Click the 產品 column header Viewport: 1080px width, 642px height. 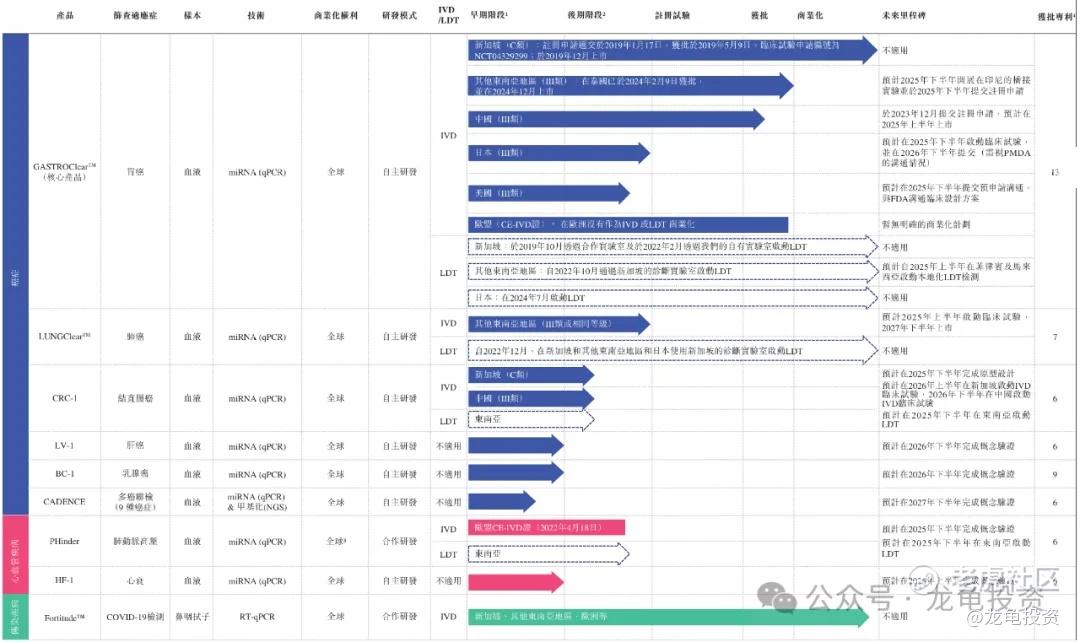(65, 15)
